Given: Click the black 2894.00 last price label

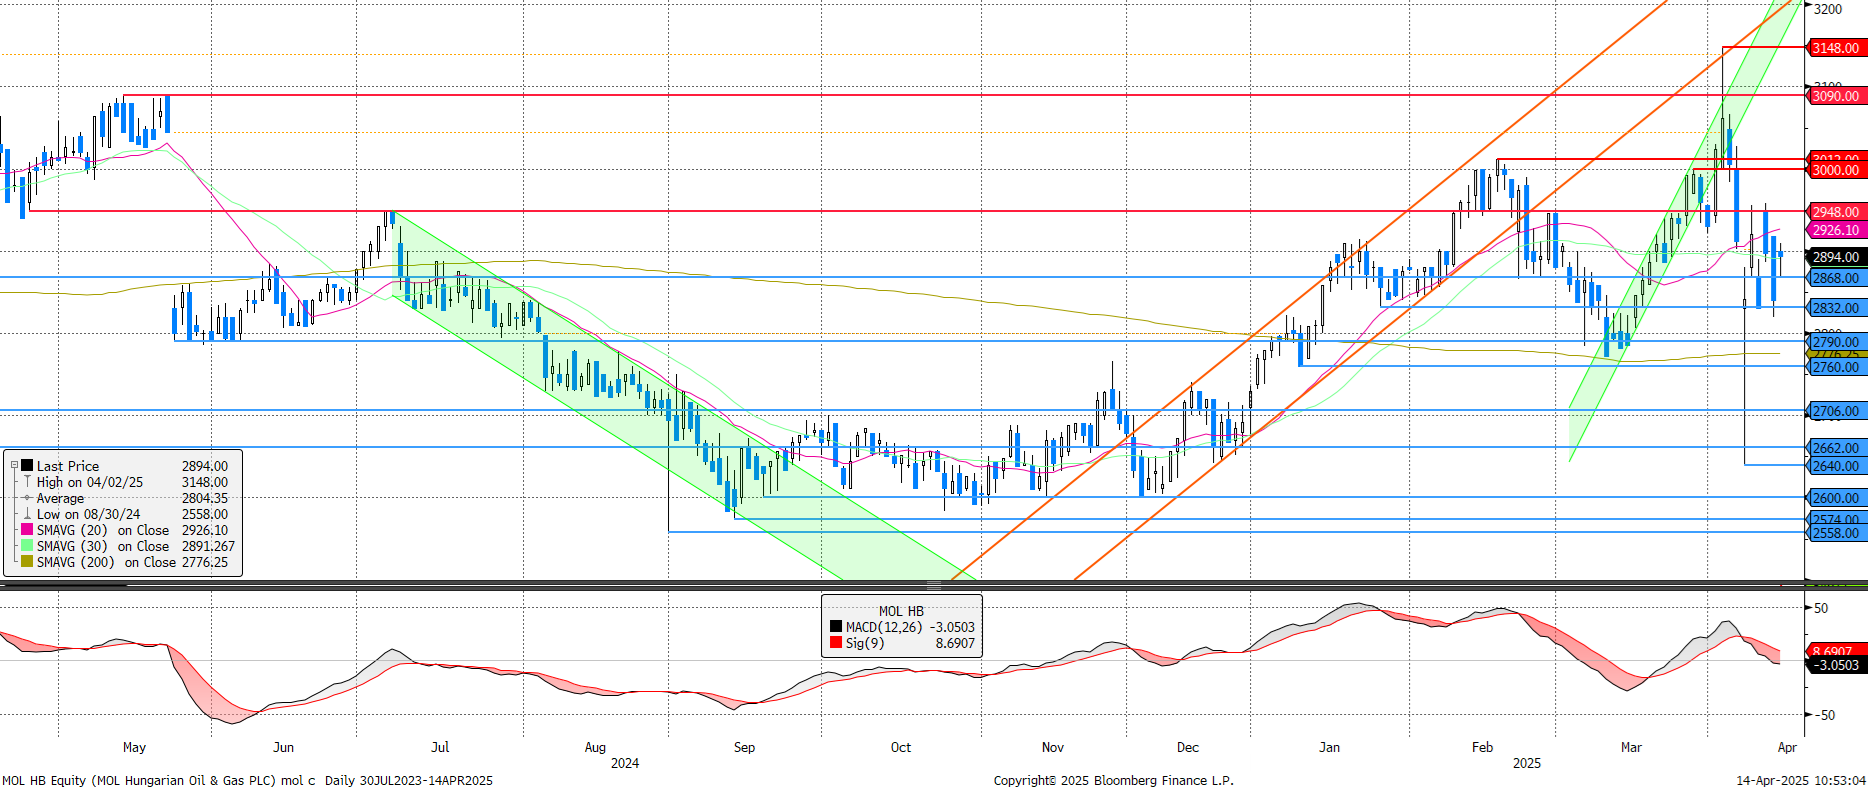Looking at the screenshot, I should point(1835,257).
